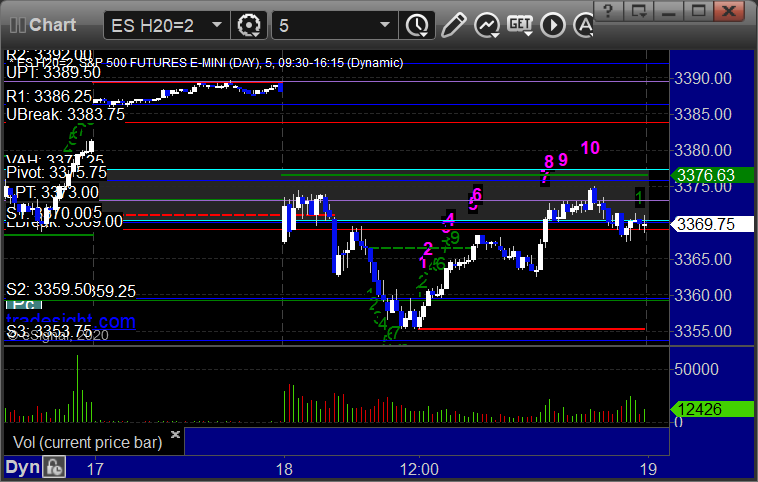Select the pencil drawing tools icon
Viewport: 758px width, 482px height.
[x=453, y=25]
